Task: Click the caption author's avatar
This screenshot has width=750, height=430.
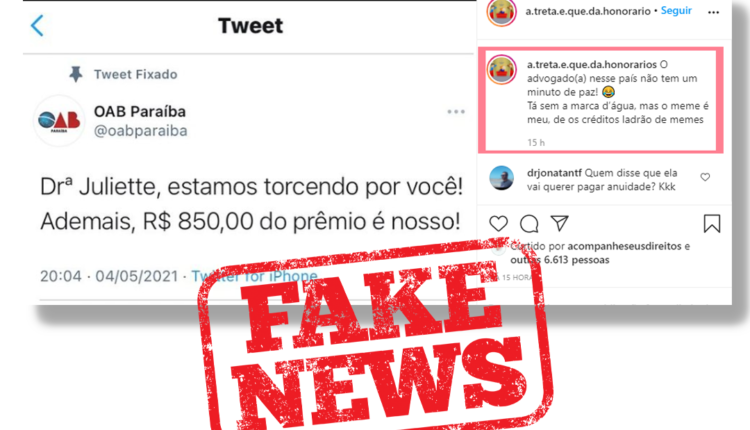Action: click(502, 69)
